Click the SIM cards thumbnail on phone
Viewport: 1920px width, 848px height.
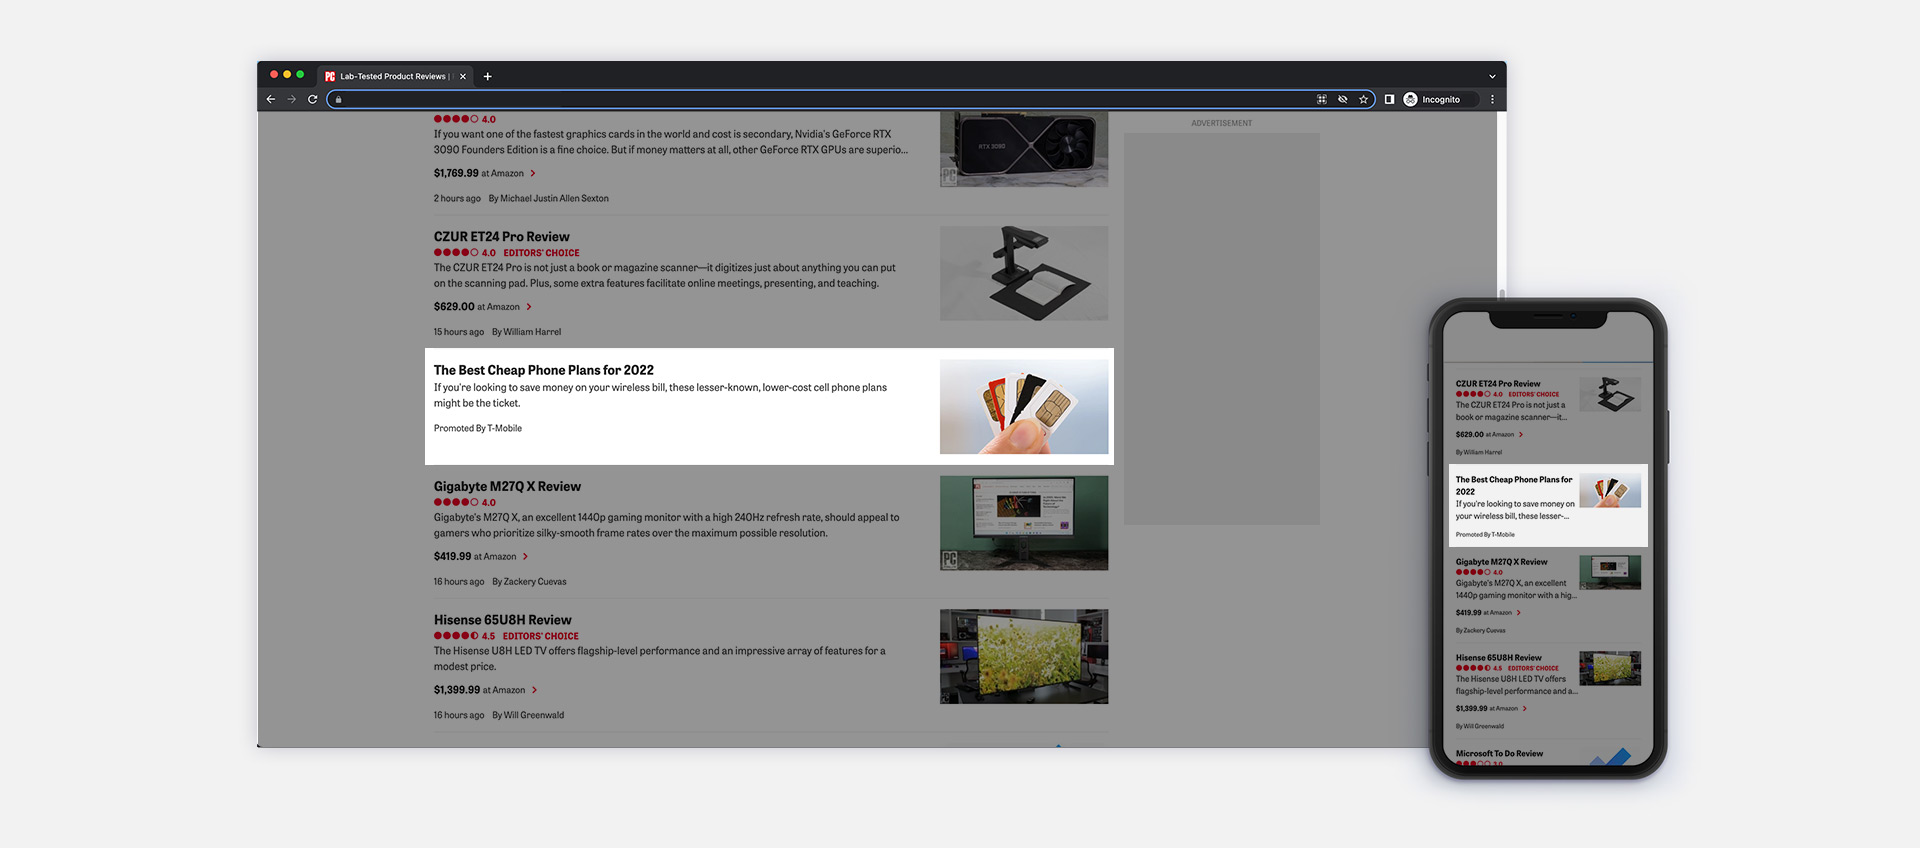coord(1610,491)
